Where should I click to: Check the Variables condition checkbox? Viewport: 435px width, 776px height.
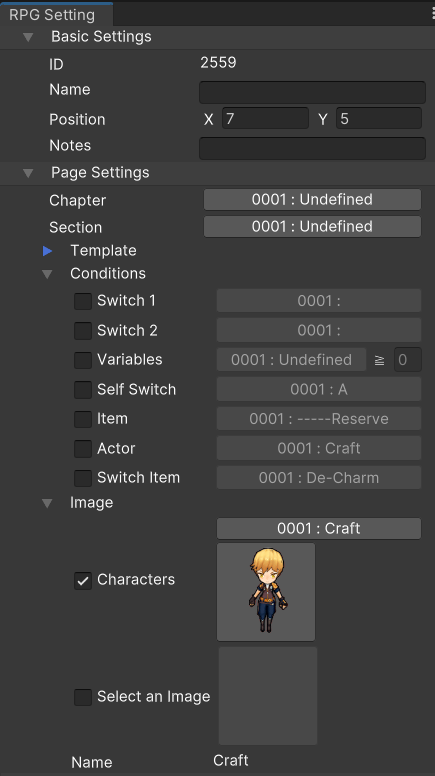point(83,360)
